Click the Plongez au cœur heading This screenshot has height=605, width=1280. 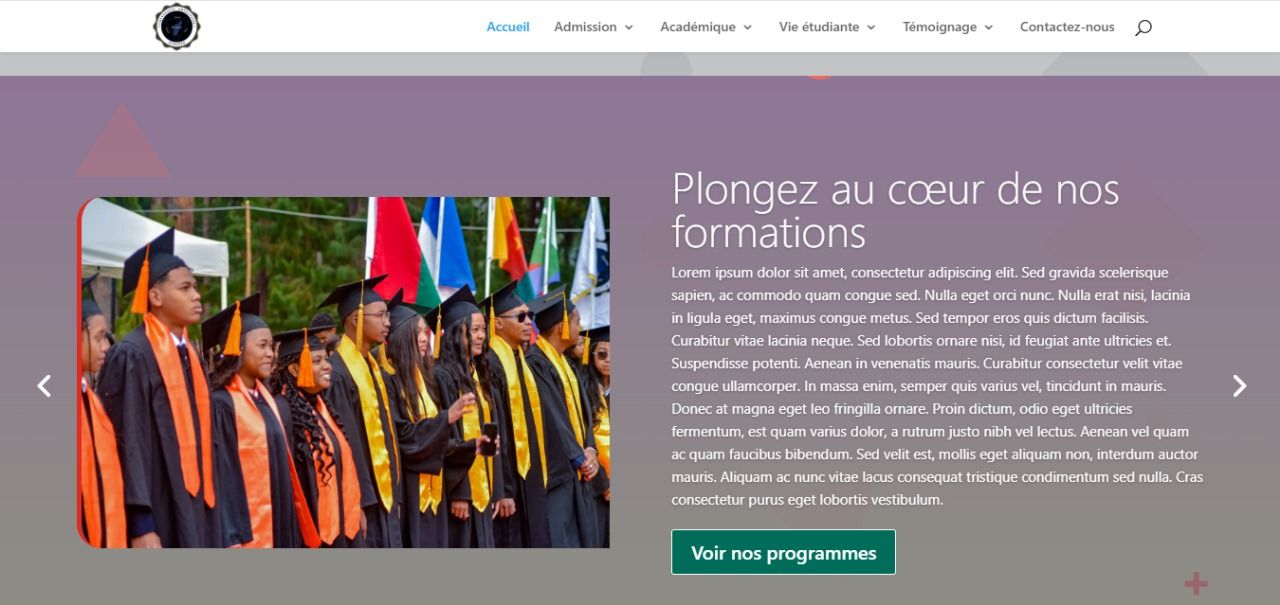click(x=895, y=210)
